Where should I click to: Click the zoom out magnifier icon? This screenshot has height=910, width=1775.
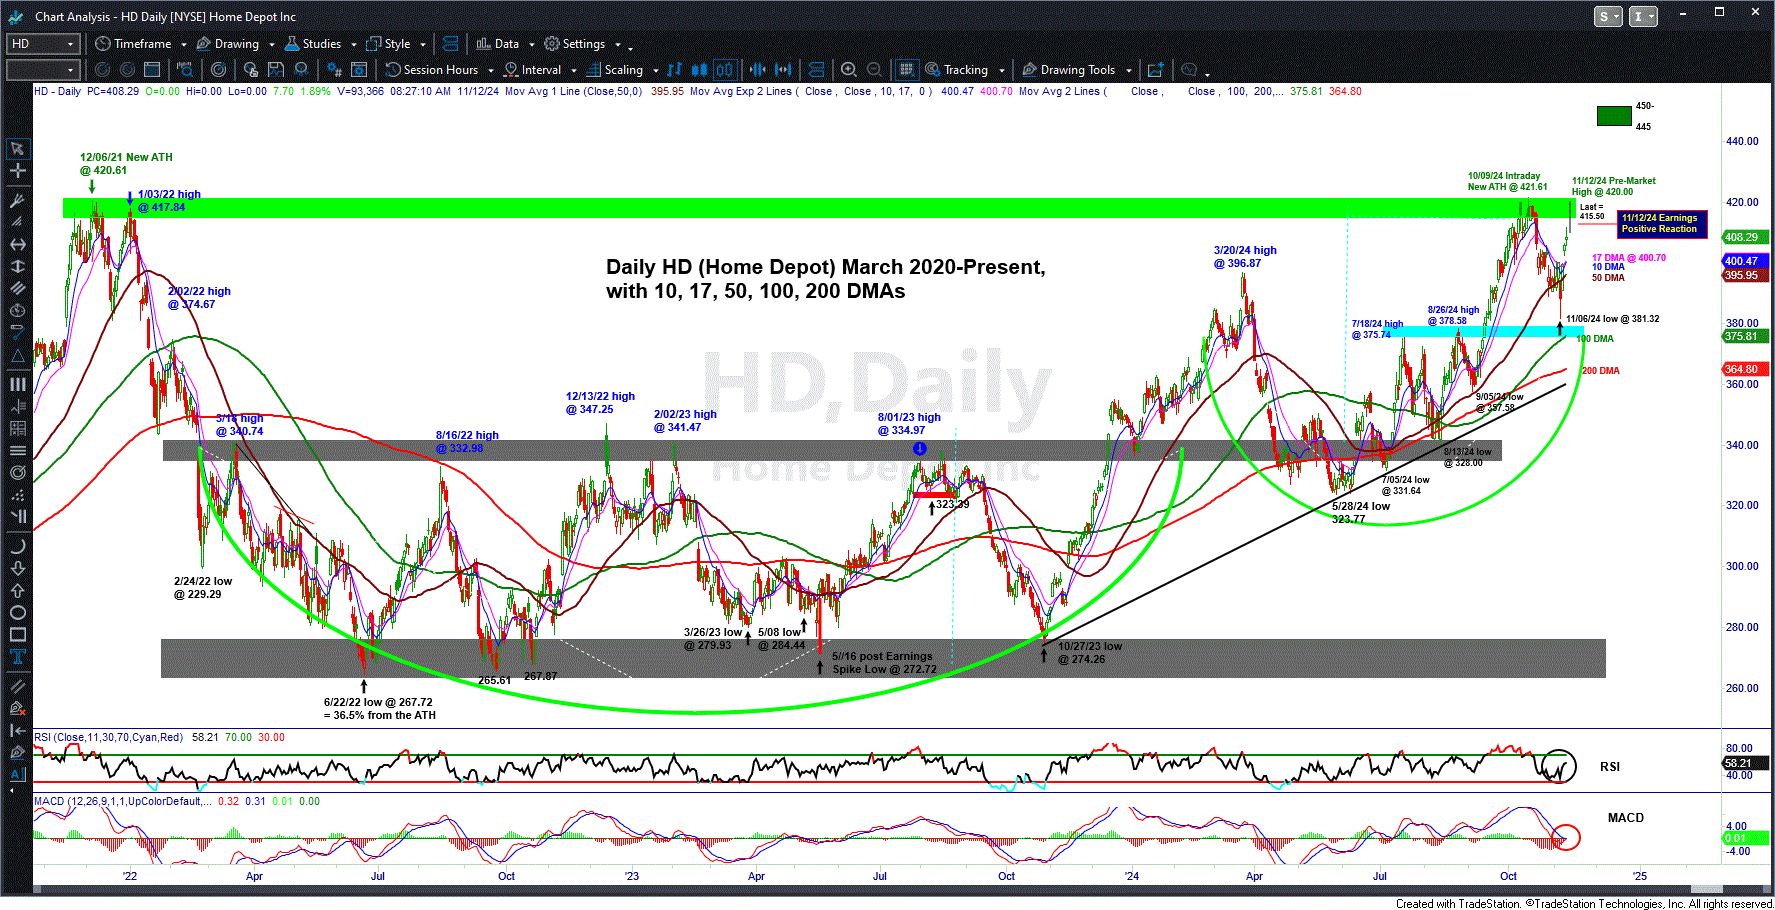point(874,70)
